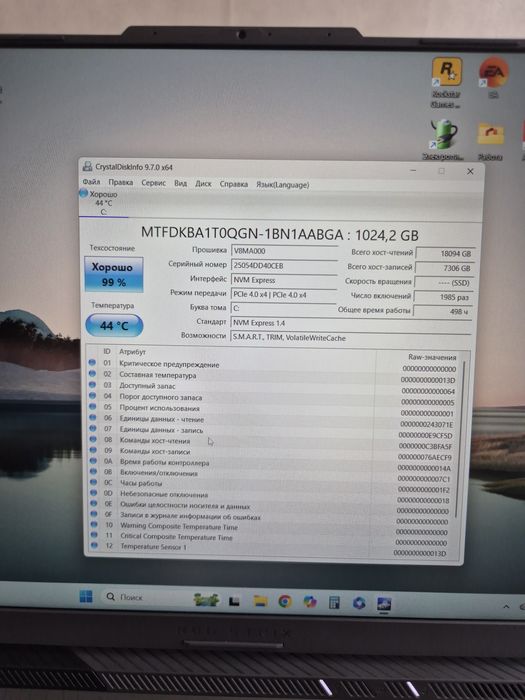This screenshot has height=700, width=525.
Task: Select the CrystalDiskInfo taskbar icon
Action: coord(384,604)
